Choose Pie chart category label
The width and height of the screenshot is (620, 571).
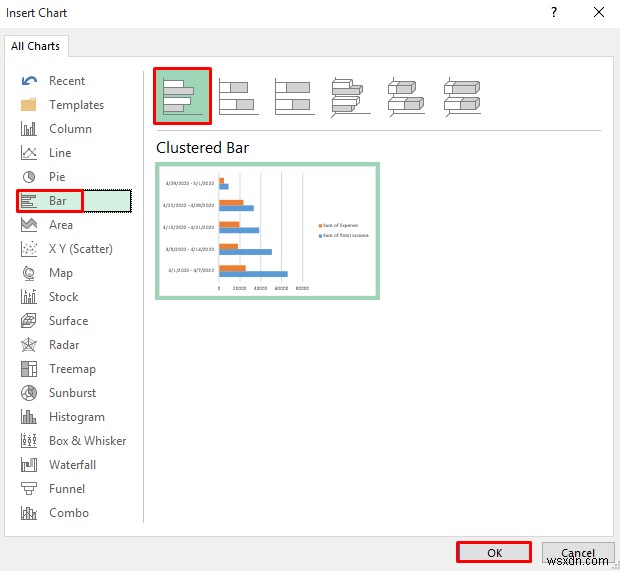(57, 177)
